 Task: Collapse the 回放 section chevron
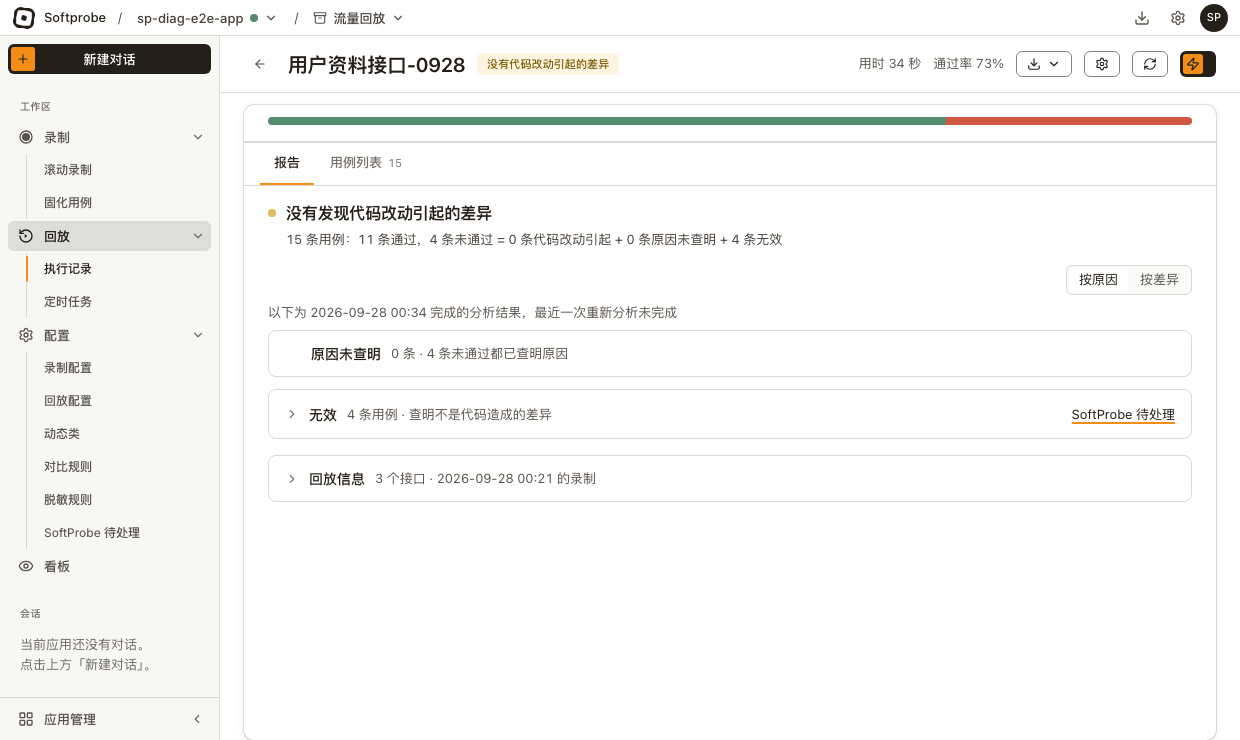[x=197, y=236]
